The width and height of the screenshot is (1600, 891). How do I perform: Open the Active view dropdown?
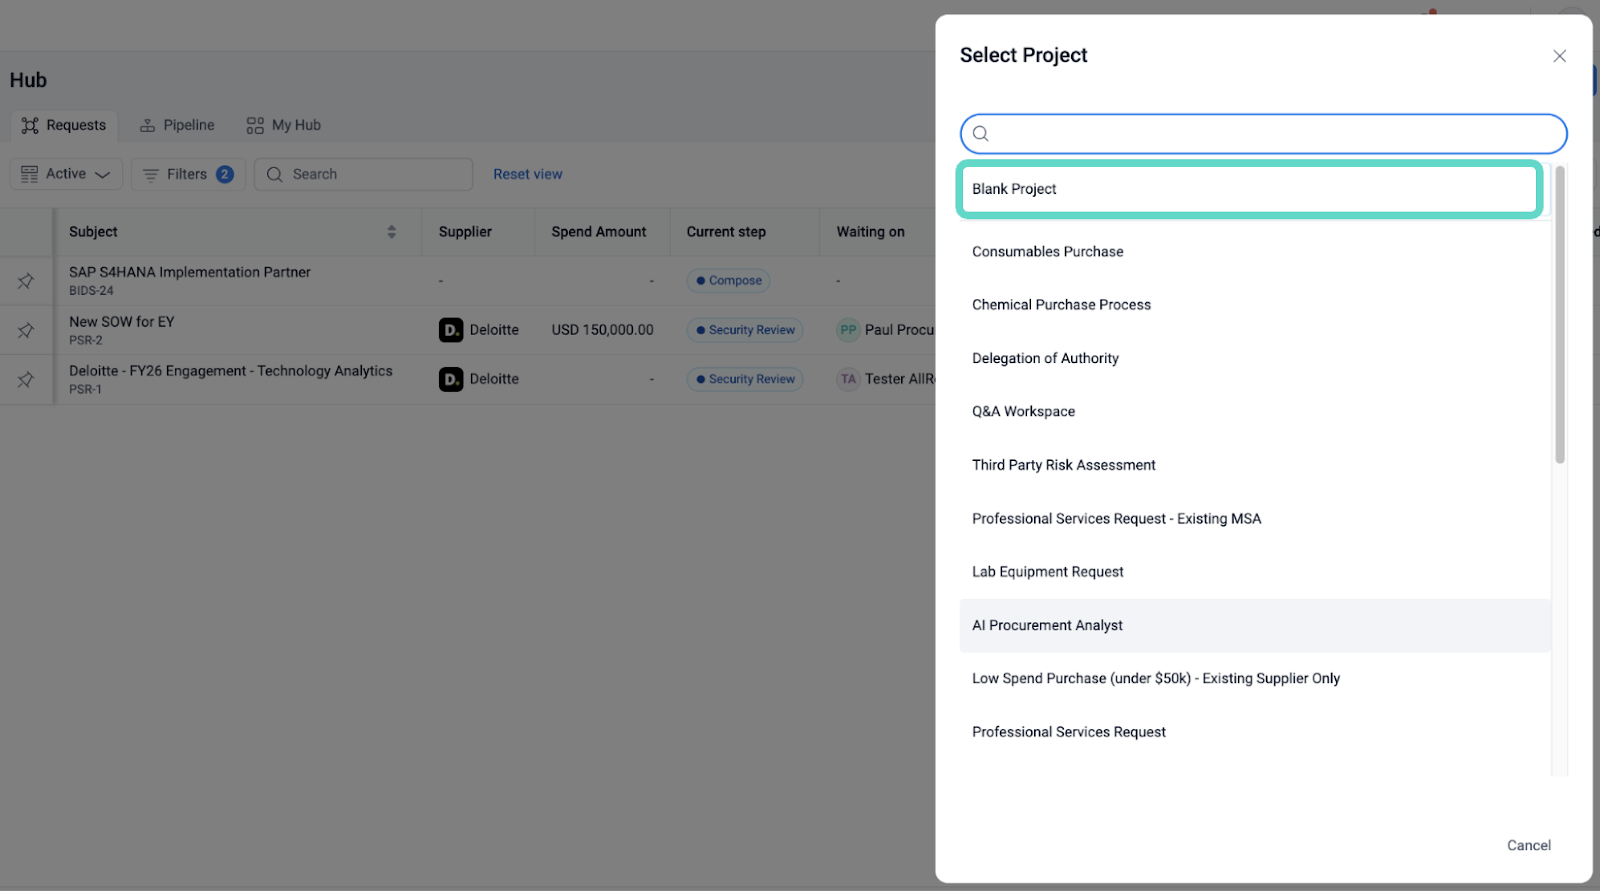pos(66,174)
